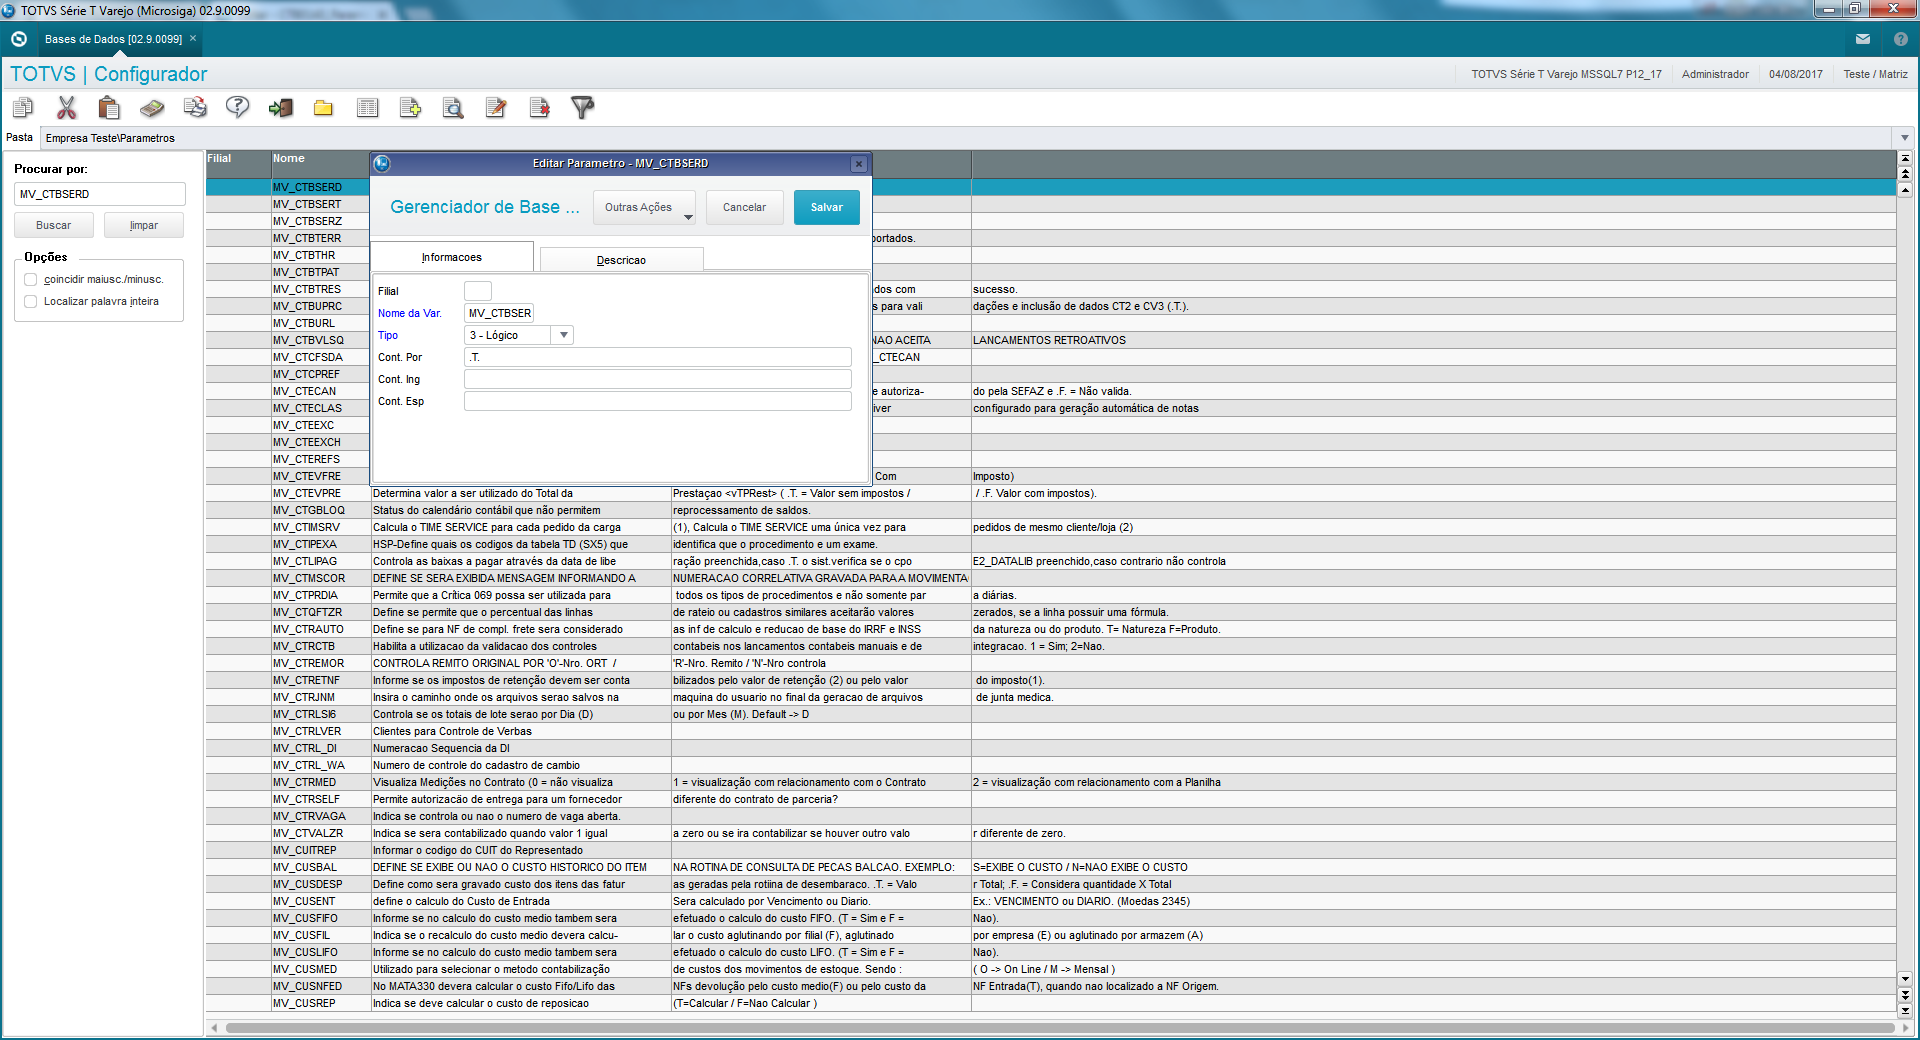Image resolution: width=1920 pixels, height=1040 pixels.
Task: Close the Editar Parametro dialog
Action: click(858, 163)
